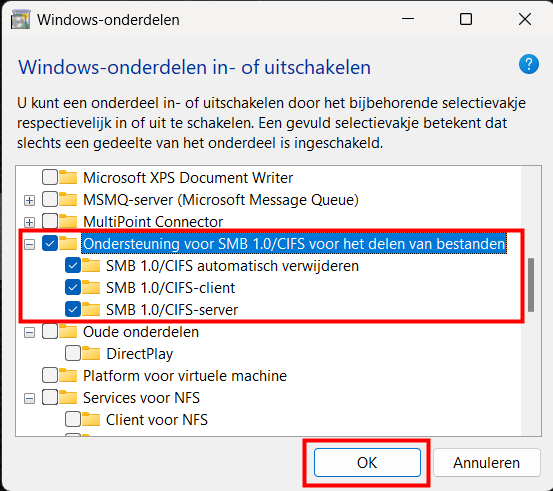Collapse the Ondersteuning voor SMB 1.0/CIFS node
This screenshot has width=553, height=491.
pos(30,244)
